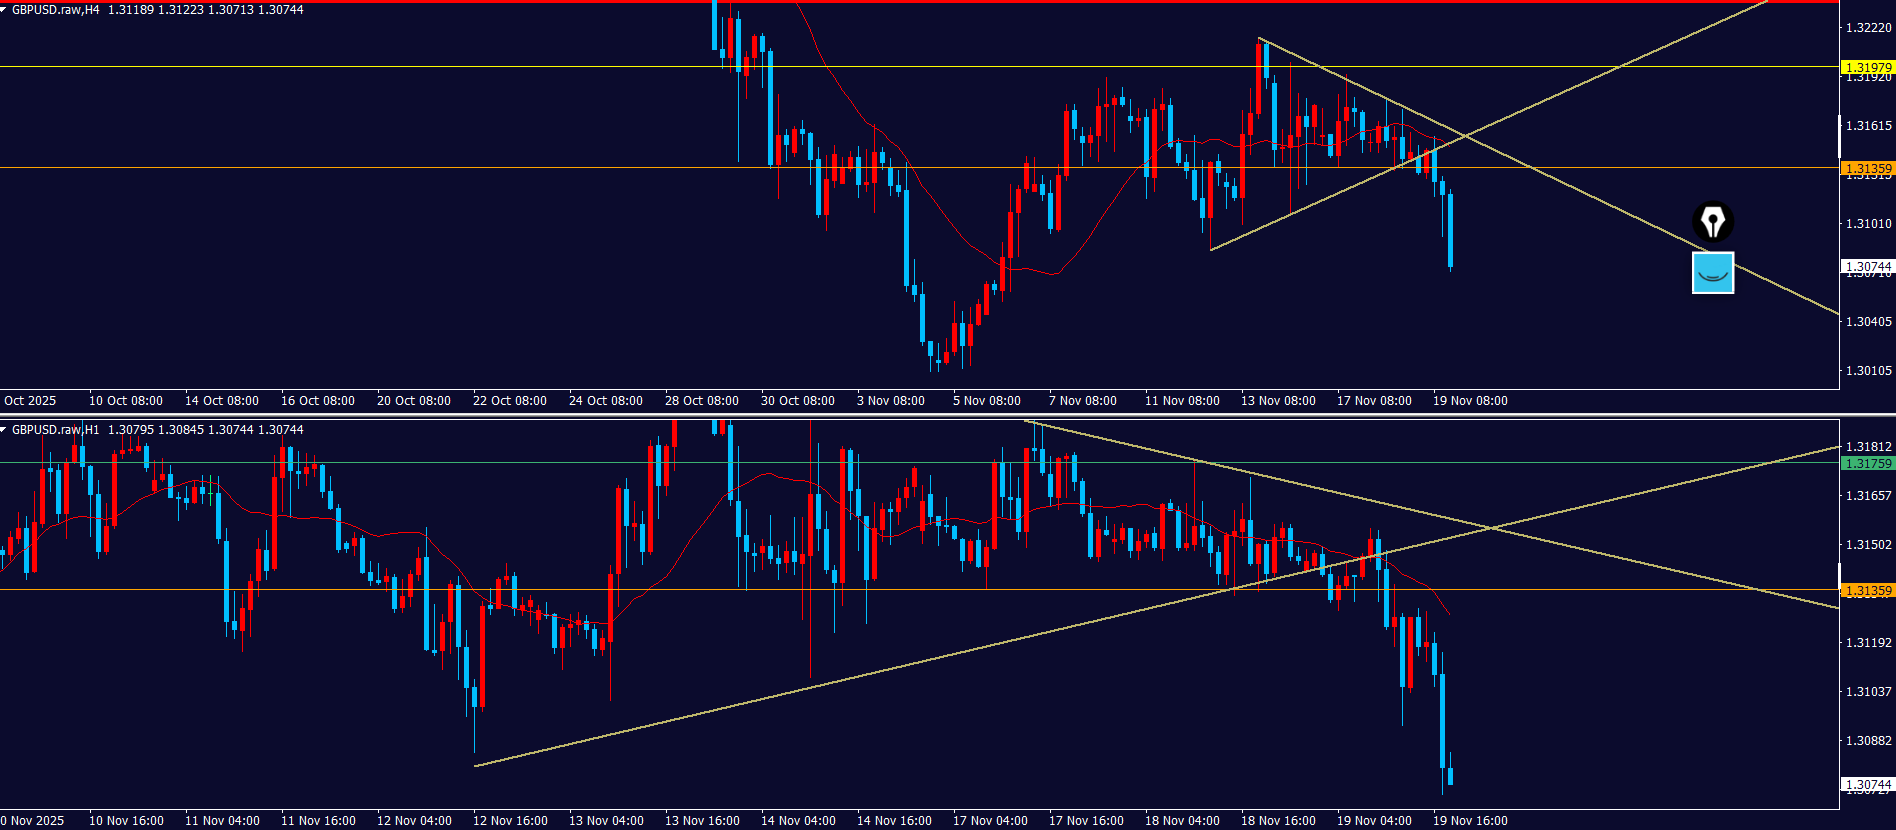Click the '3 Nov 08:00' date on H4 time axis
Image resolution: width=1896 pixels, height=830 pixels.
point(890,401)
